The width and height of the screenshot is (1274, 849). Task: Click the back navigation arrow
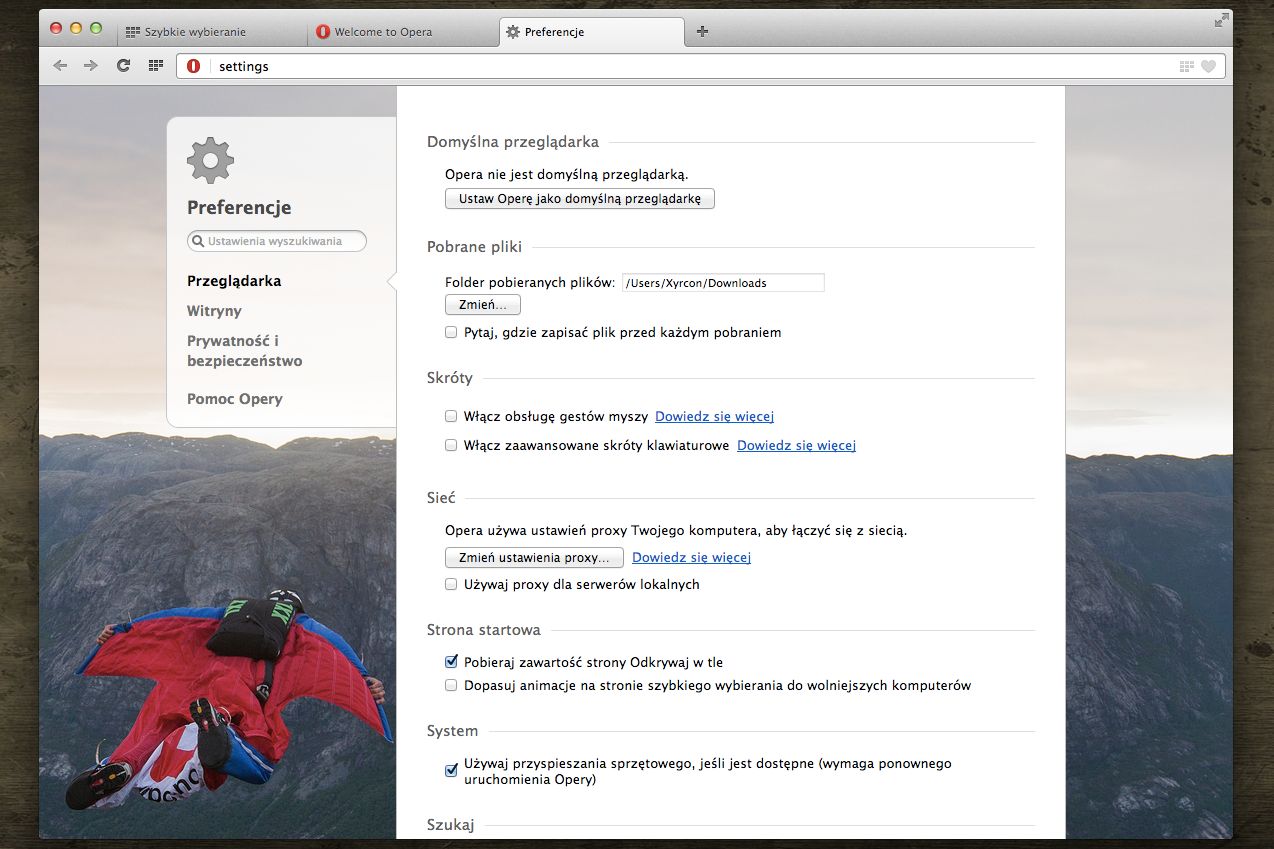point(60,66)
